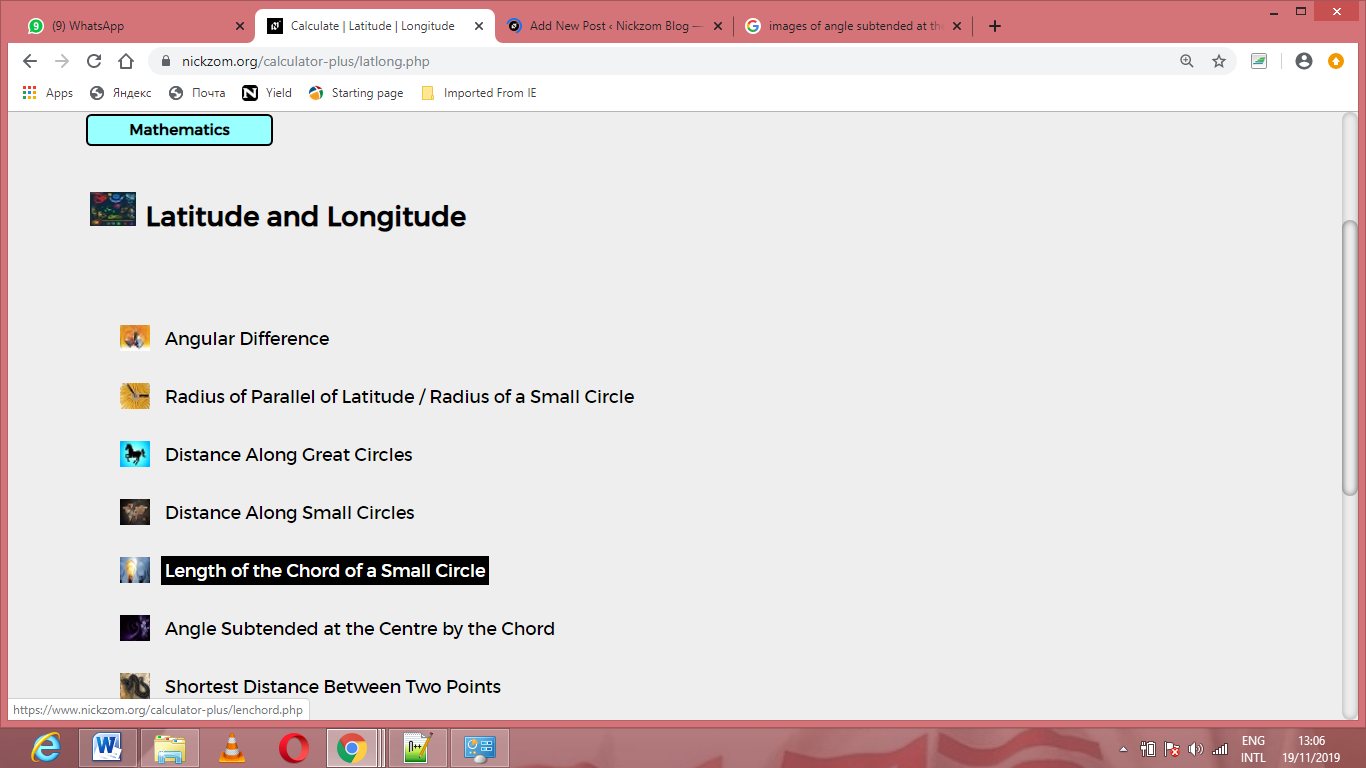
Task: Show hidden system tray icons
Action: 1123,749
